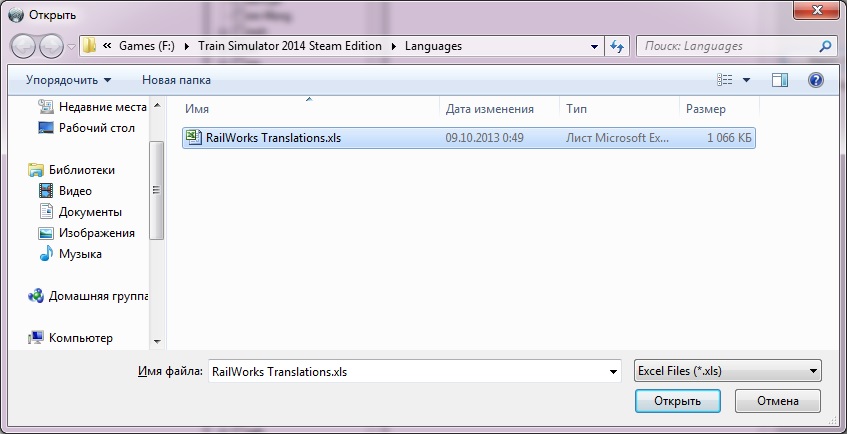Sort by the Дата изменения column header
Viewport: 847px width, 434px height.
pyautogui.click(x=489, y=109)
